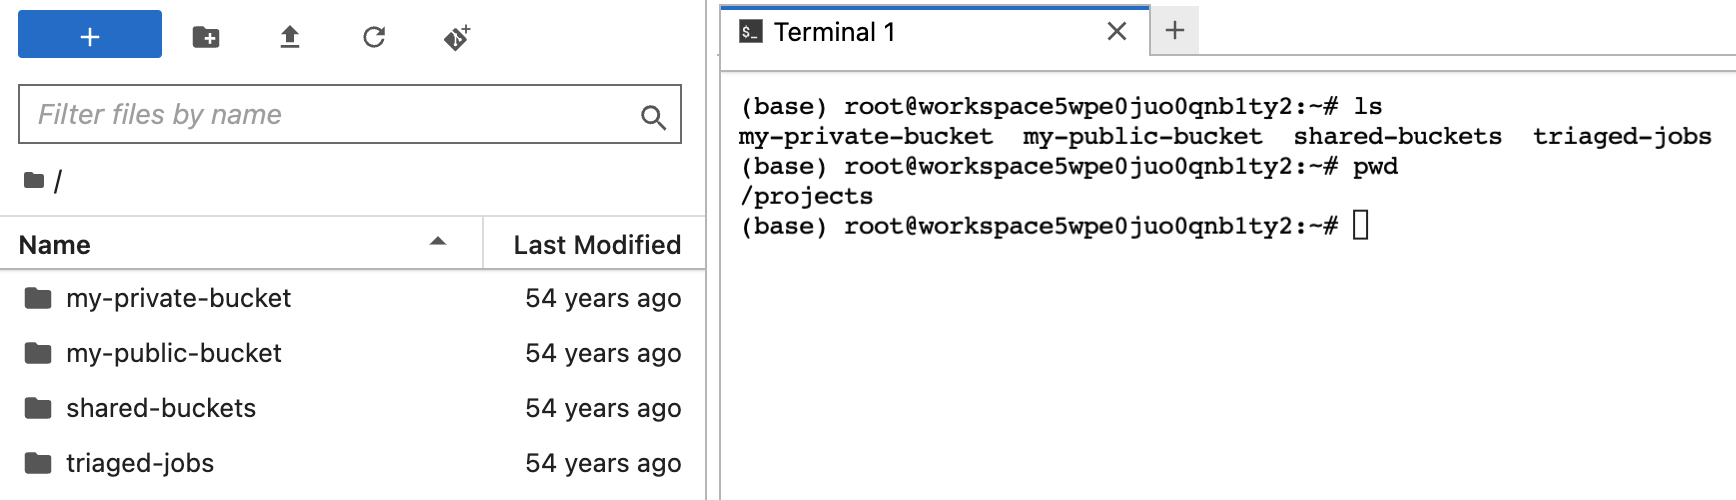The image size is (1736, 500).
Task: Sort by Last Modified column
Action: click(595, 244)
